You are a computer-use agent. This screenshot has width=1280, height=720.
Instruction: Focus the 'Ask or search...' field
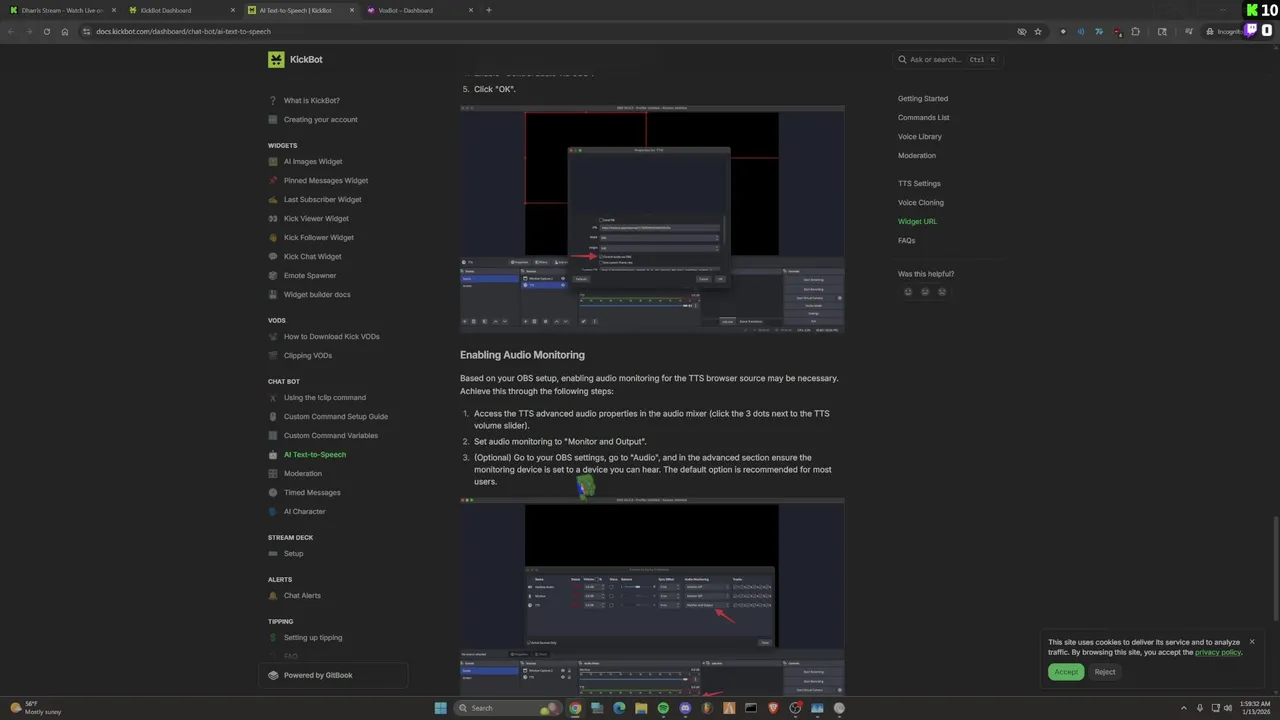pos(948,60)
